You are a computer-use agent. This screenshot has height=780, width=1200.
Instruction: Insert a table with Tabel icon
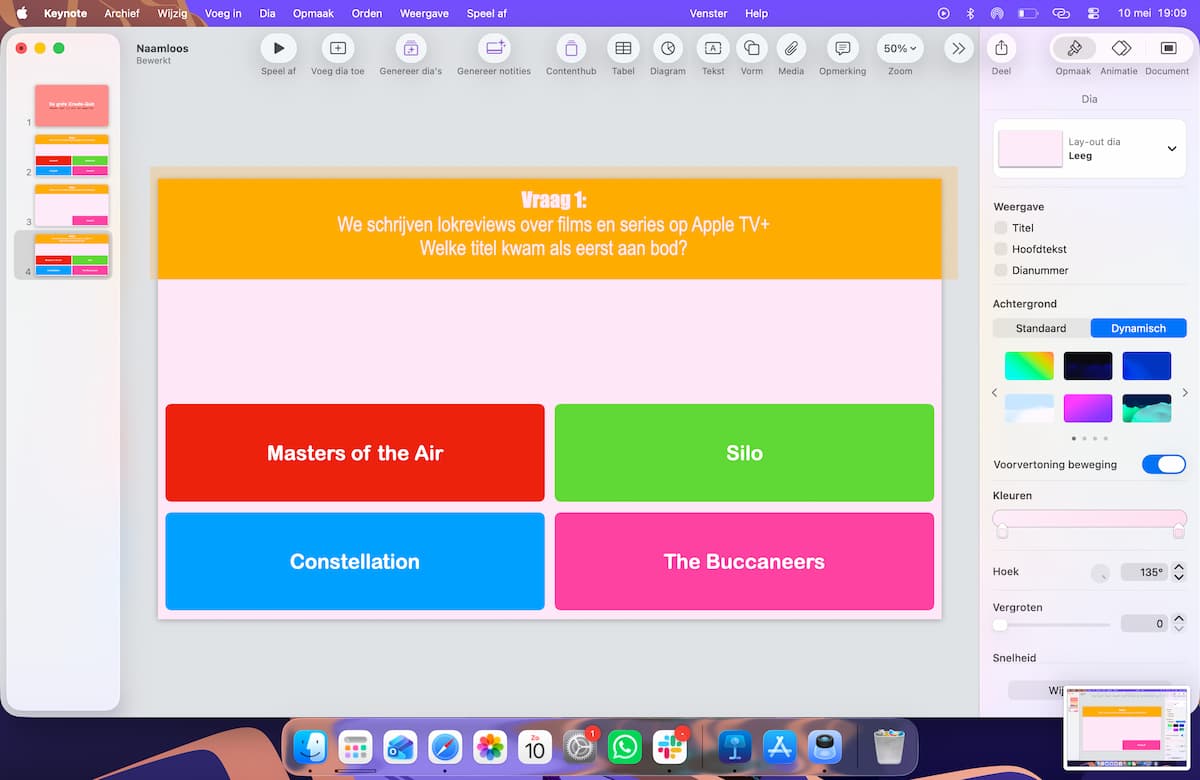(623, 48)
